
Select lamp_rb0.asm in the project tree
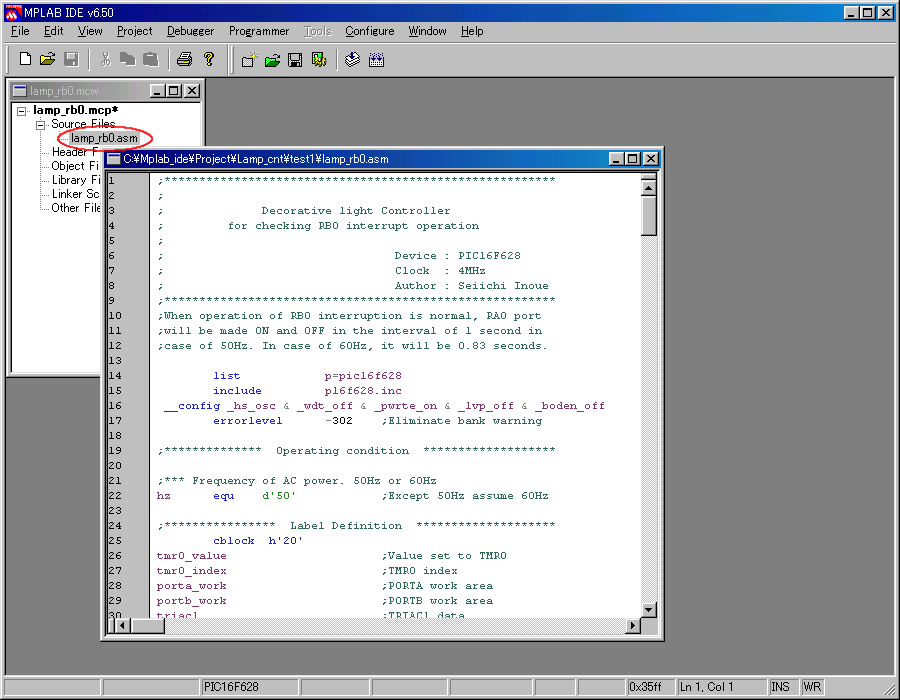[104, 138]
